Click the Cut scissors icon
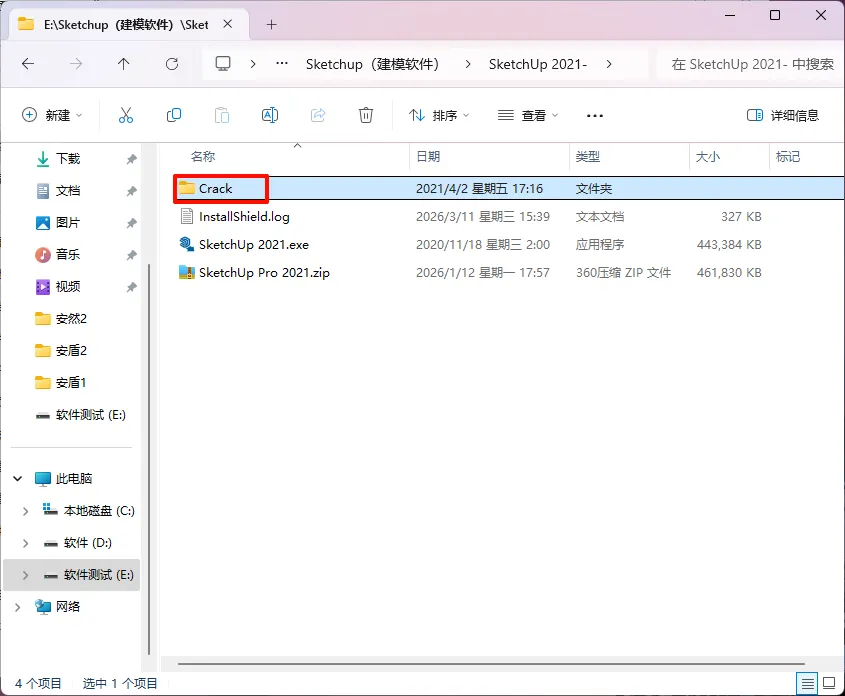Screen dimensions: 845x696 (126, 115)
